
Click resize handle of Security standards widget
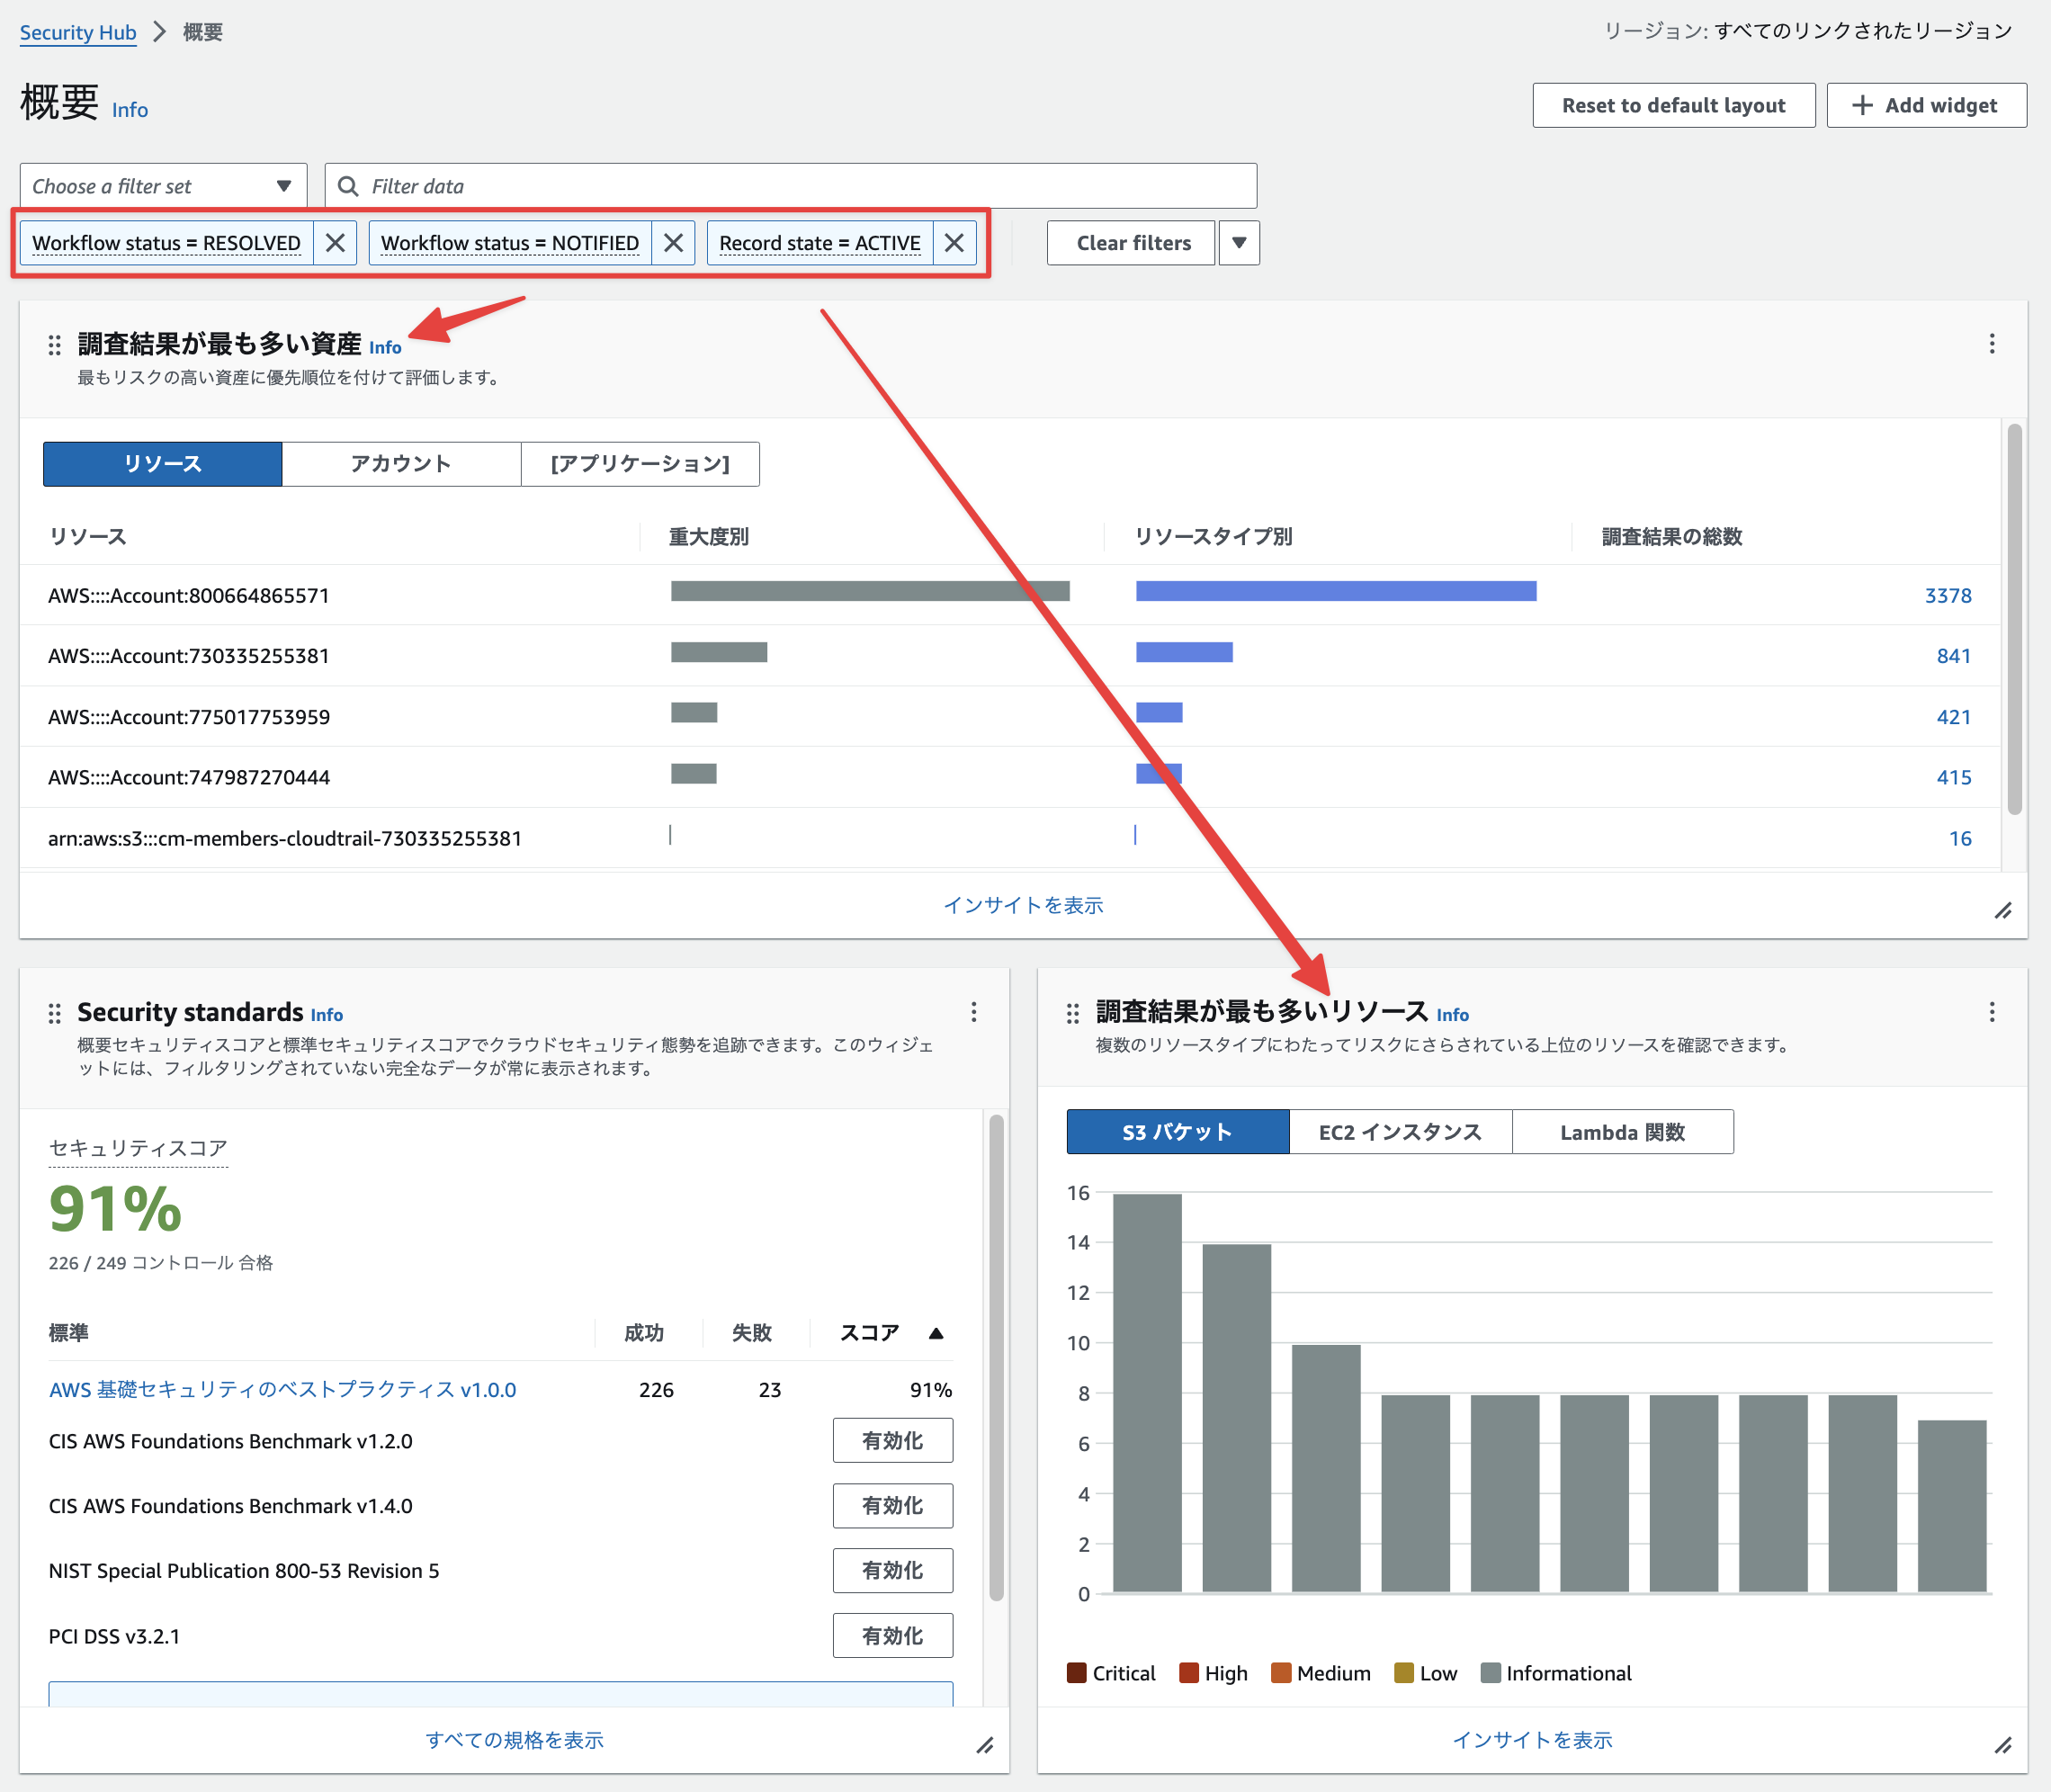point(985,1746)
